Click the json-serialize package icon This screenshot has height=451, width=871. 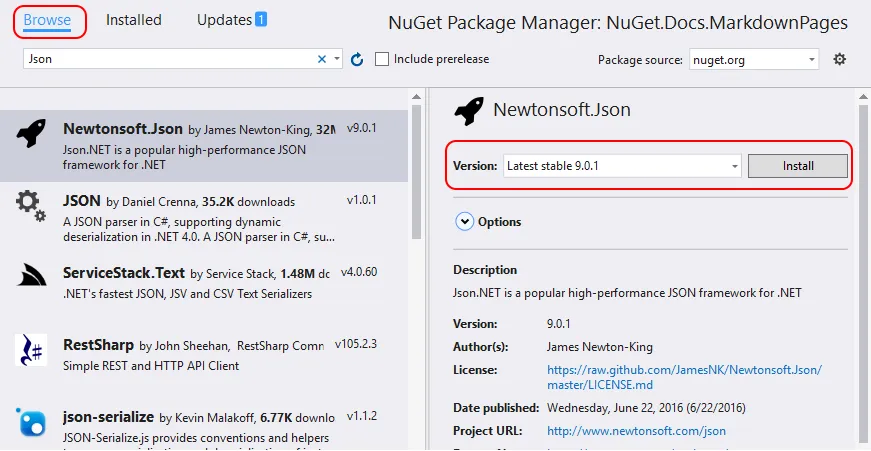coord(31,422)
